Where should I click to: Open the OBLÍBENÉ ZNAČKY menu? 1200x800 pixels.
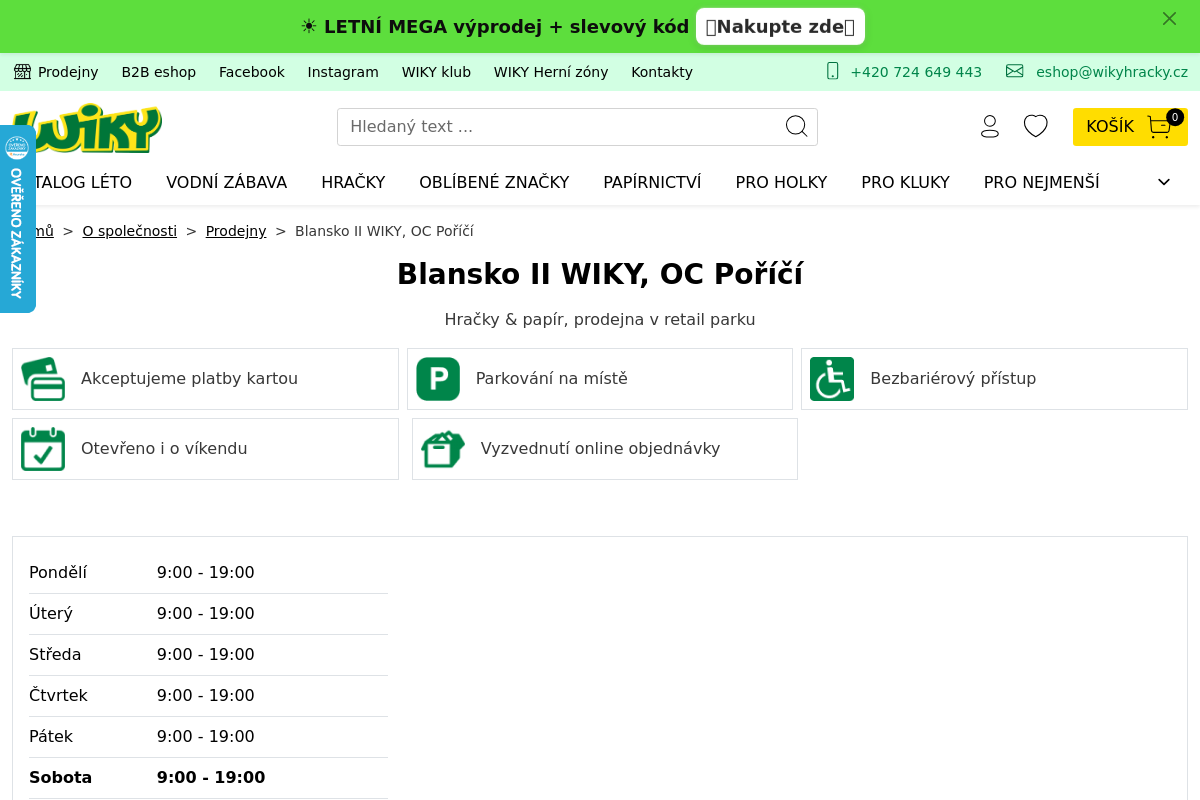(494, 182)
